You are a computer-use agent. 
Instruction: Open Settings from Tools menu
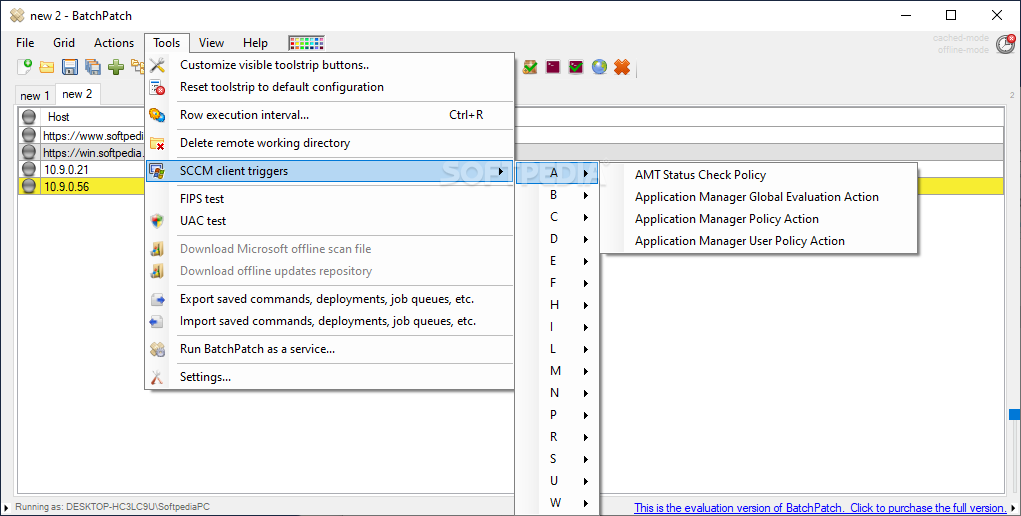329,377
